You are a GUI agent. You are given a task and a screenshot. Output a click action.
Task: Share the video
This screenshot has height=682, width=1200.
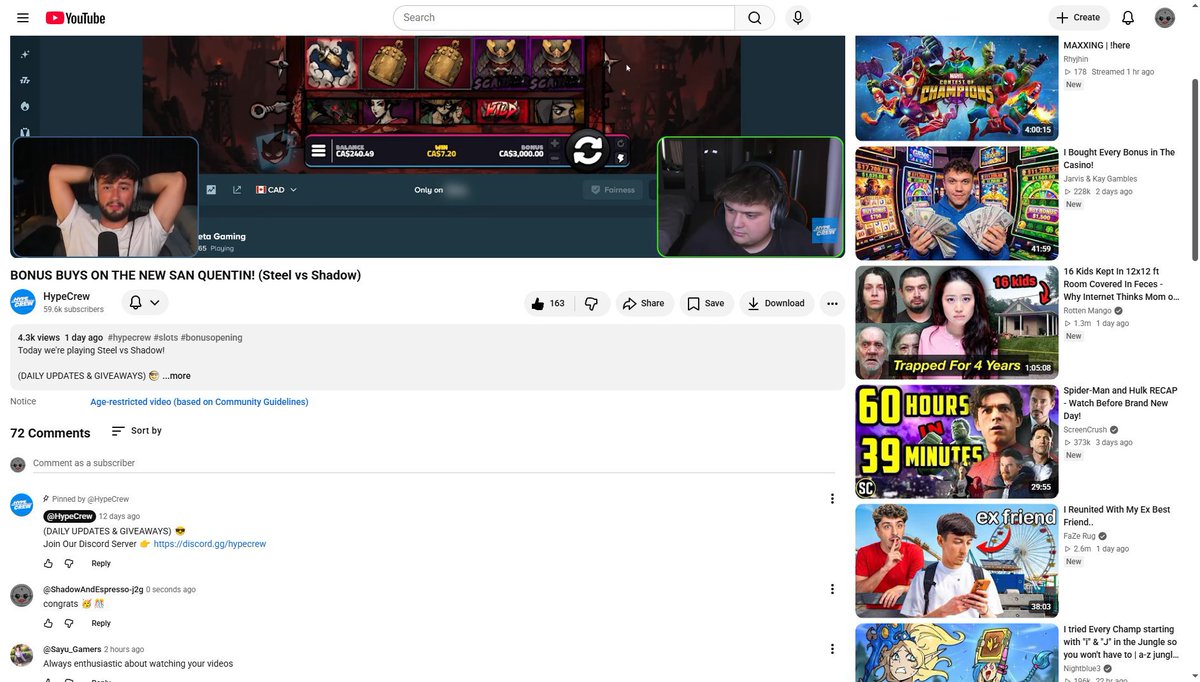pos(643,303)
